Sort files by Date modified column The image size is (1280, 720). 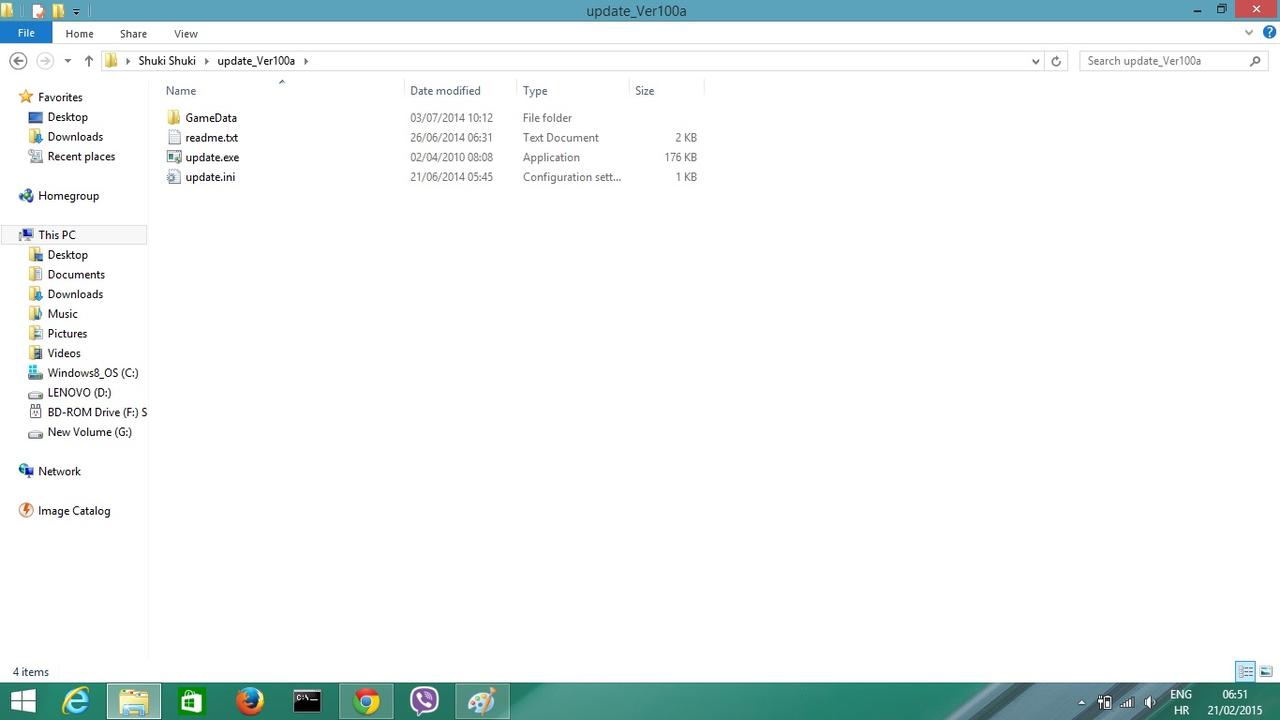[445, 91]
